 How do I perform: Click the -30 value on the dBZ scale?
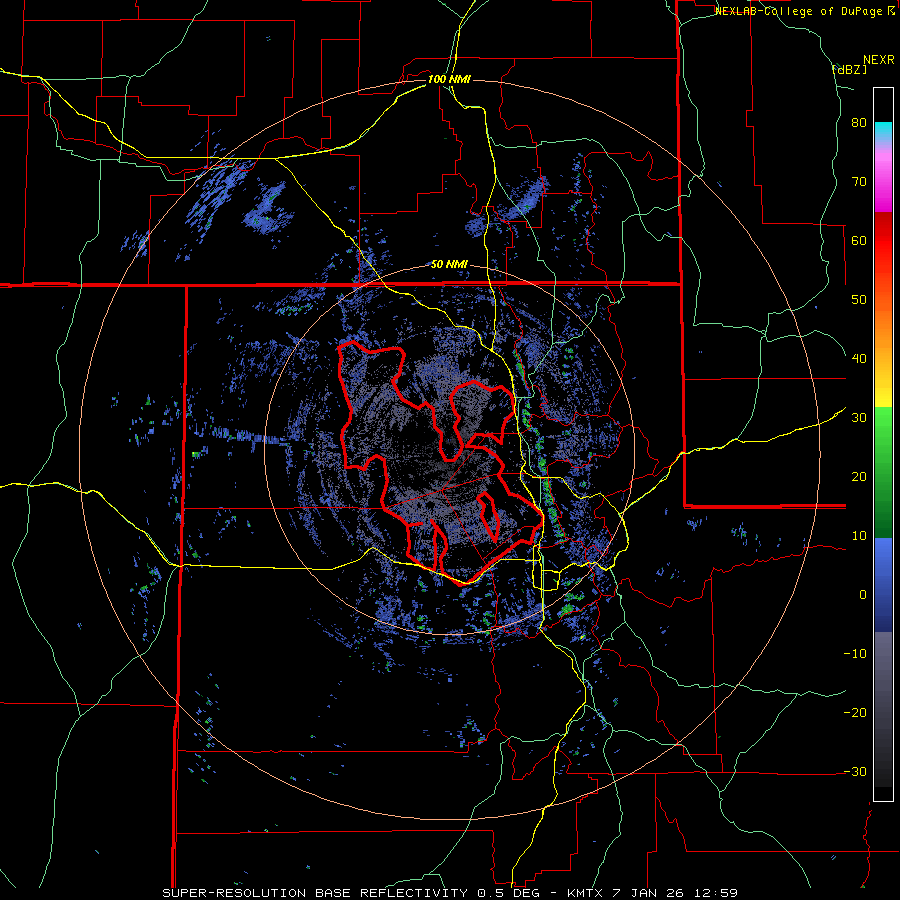[855, 771]
